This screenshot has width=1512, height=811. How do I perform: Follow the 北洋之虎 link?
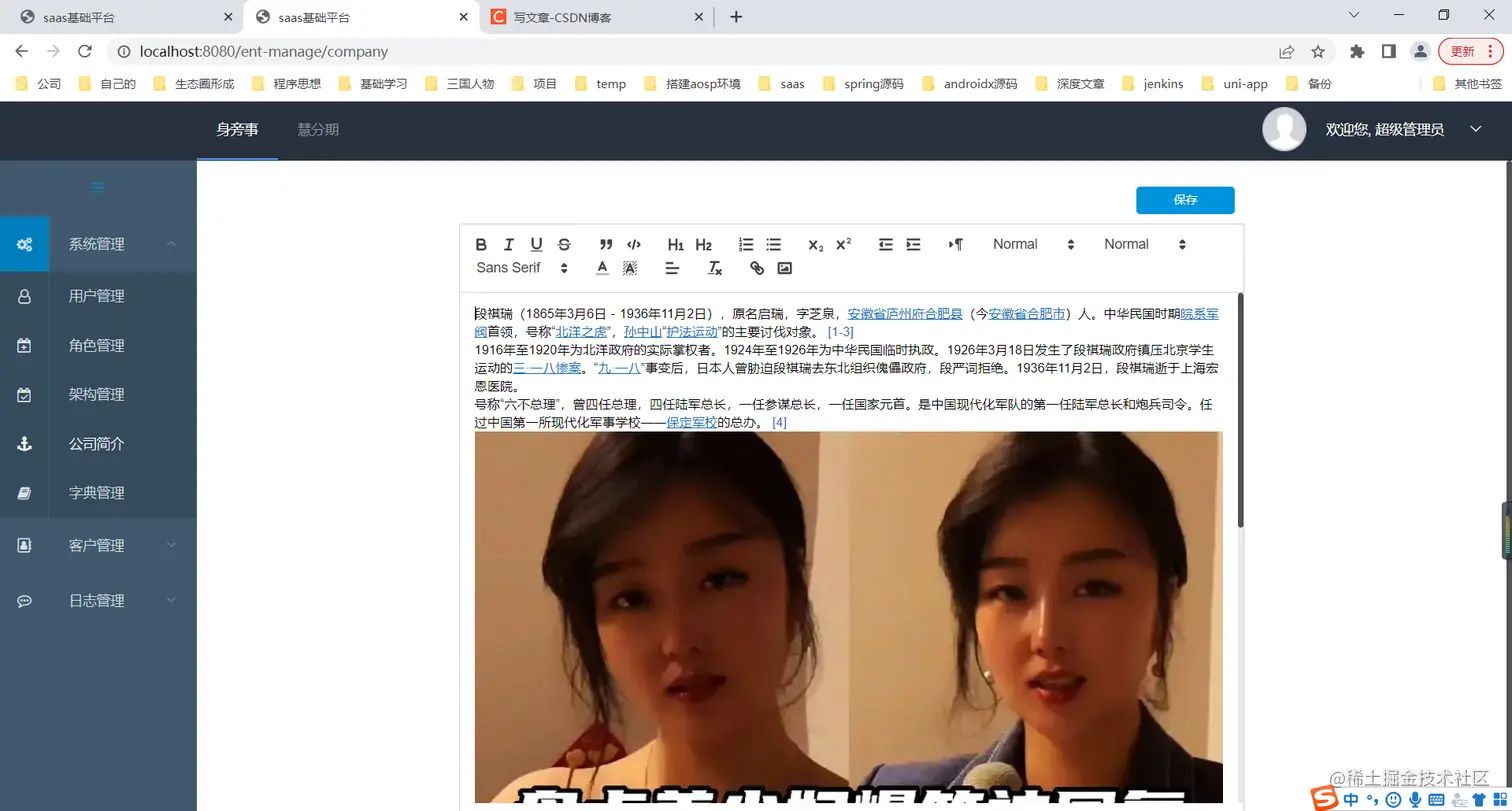pos(583,331)
